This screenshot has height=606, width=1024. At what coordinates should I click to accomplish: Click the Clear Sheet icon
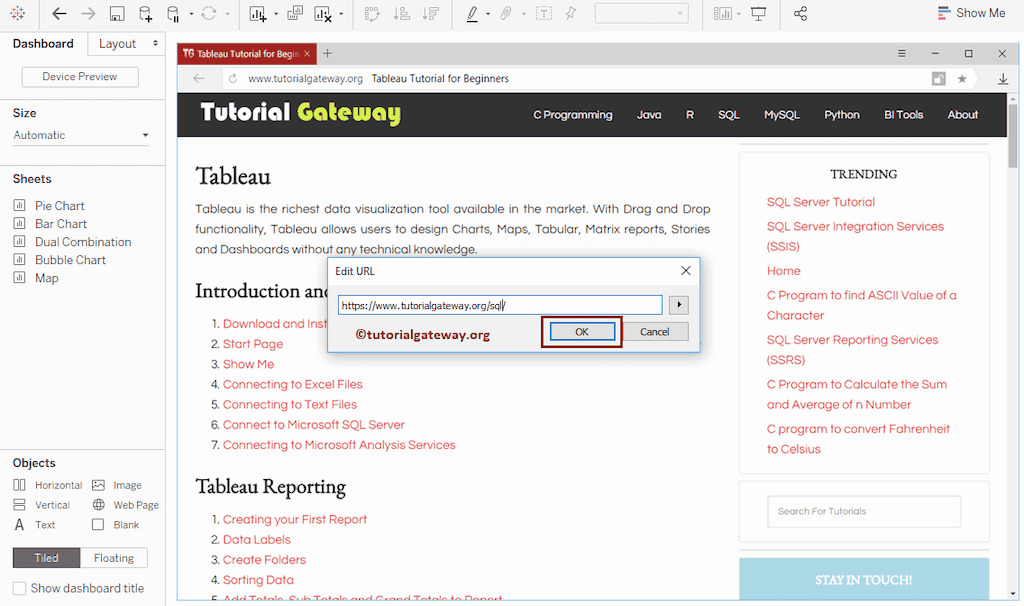(323, 14)
